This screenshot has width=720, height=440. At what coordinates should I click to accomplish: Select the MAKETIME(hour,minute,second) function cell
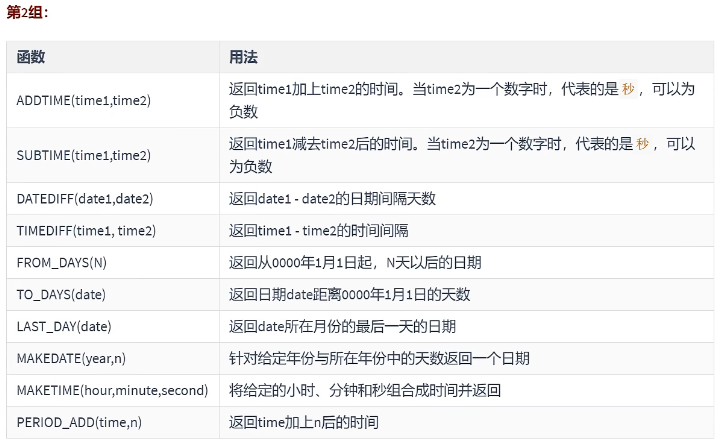coord(112,391)
